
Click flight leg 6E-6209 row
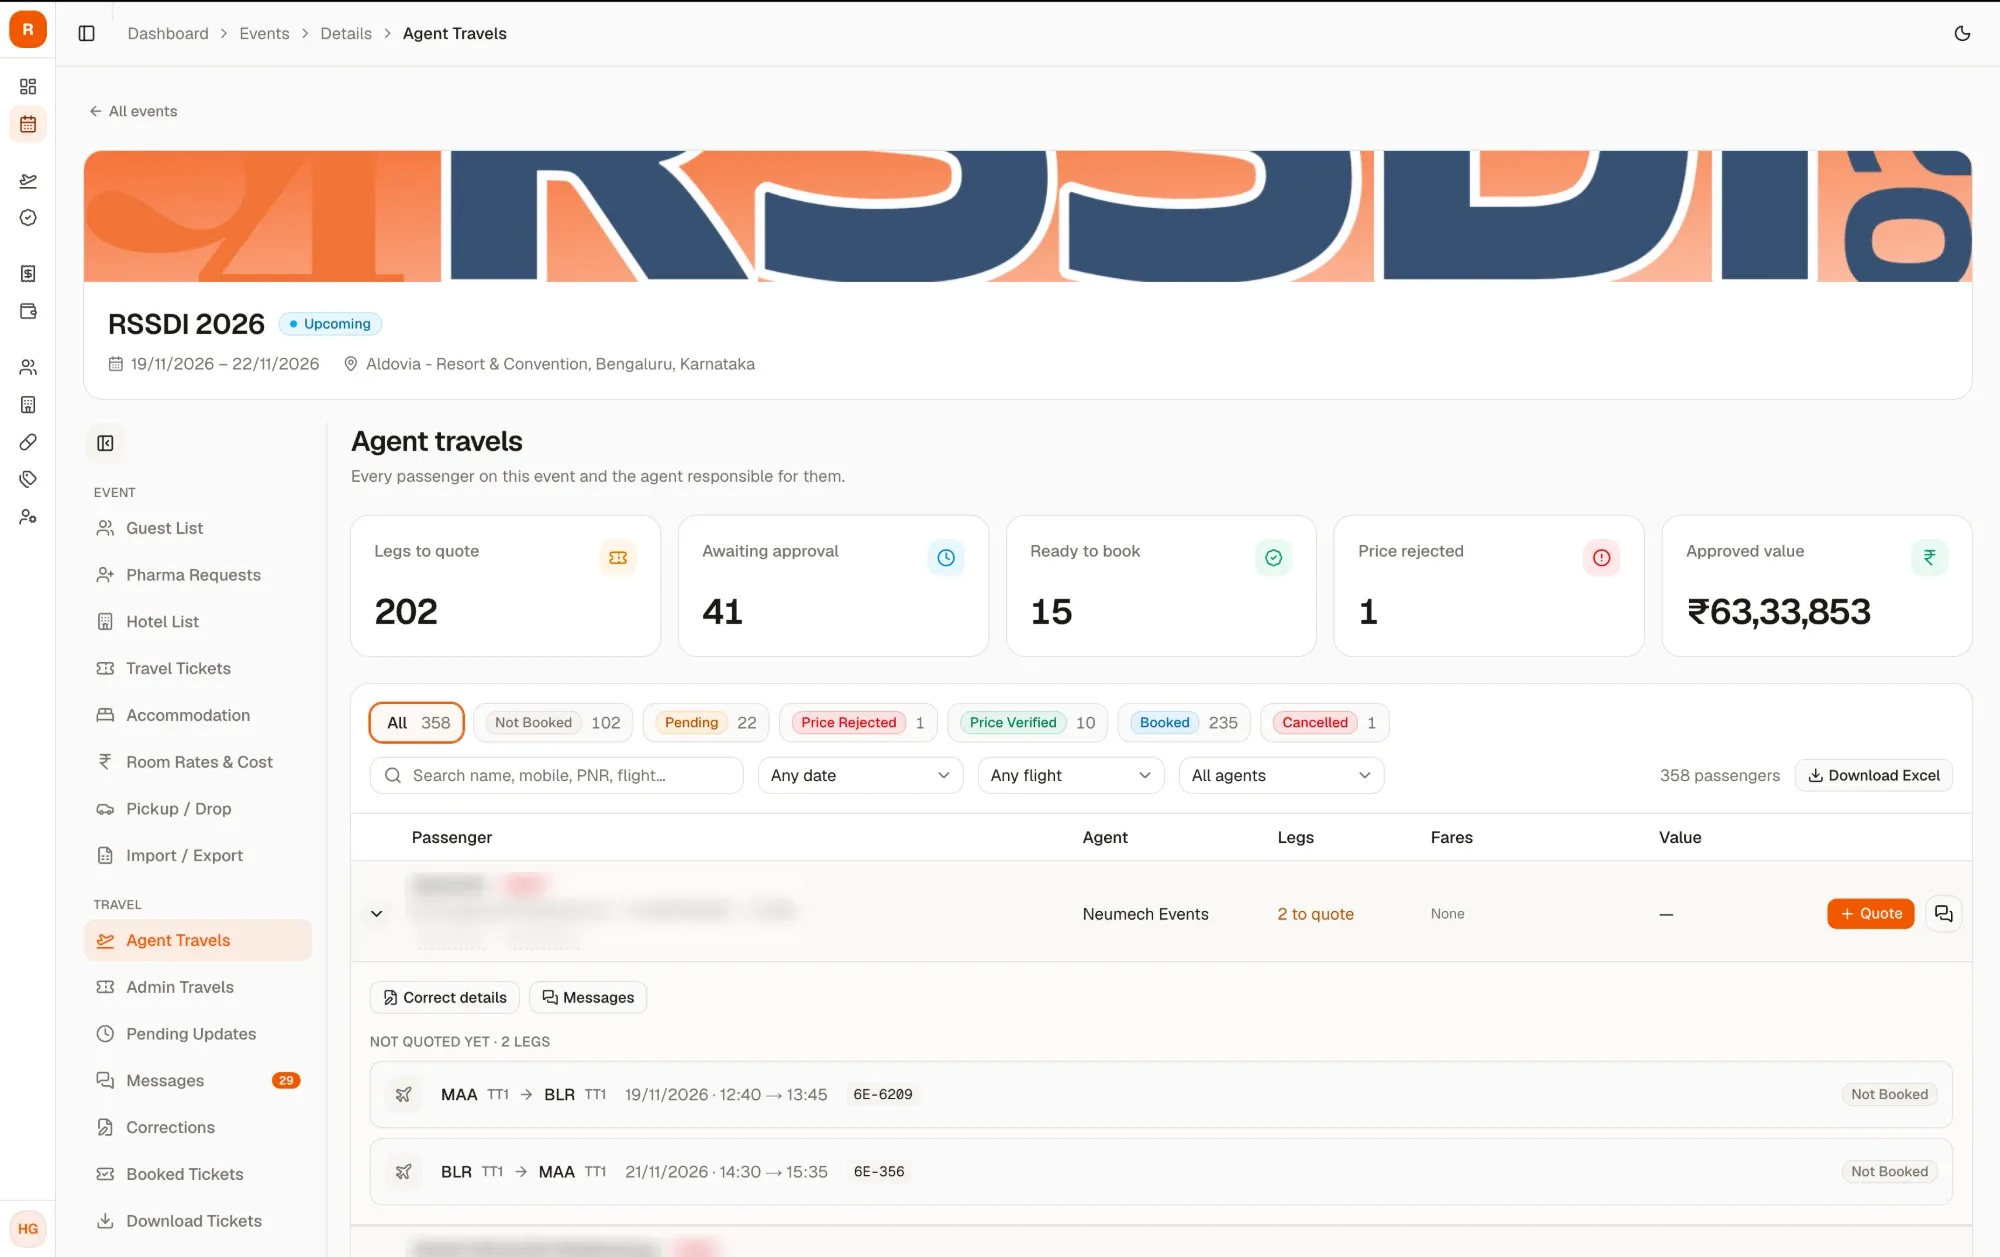click(x=1160, y=1094)
